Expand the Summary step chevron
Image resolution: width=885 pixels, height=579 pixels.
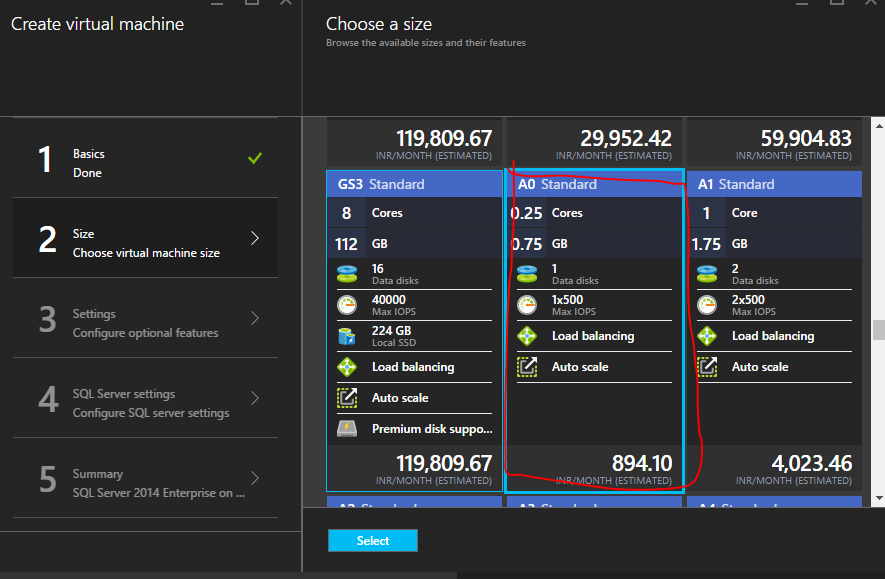[x=255, y=478]
